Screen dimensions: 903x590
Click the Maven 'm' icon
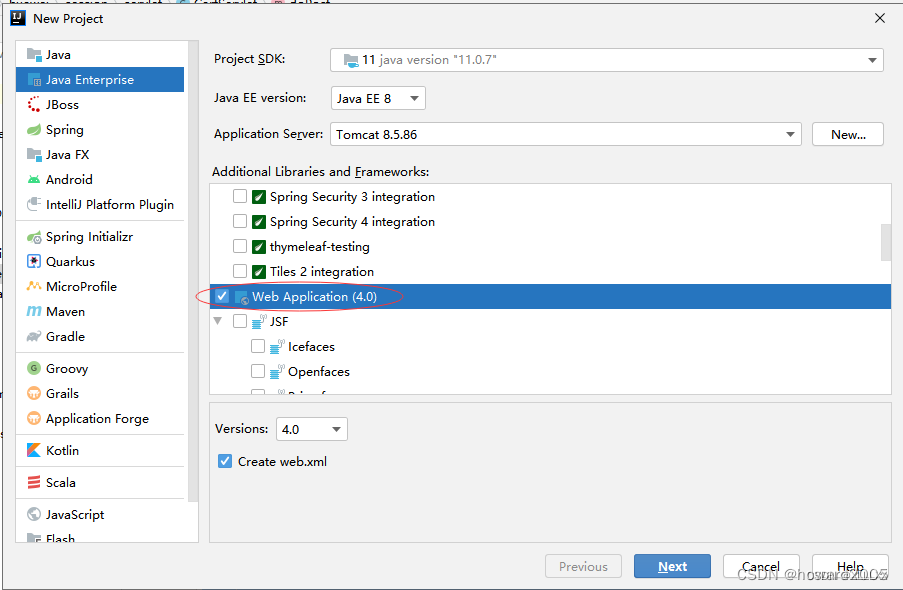[34, 312]
